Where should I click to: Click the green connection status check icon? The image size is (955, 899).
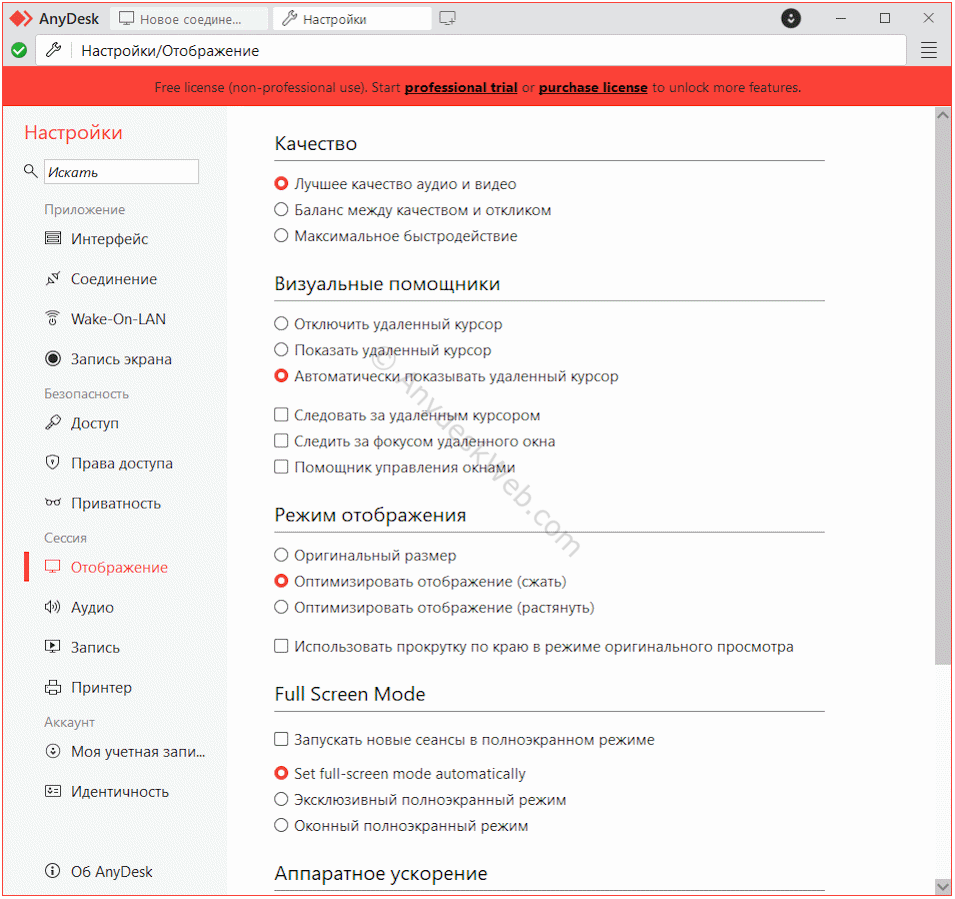pos(19,50)
